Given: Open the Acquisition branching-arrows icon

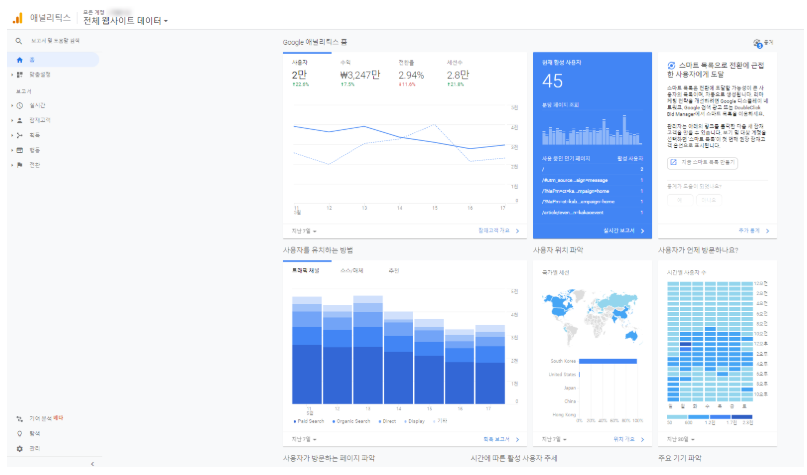Looking at the screenshot, I should [x=20, y=135].
